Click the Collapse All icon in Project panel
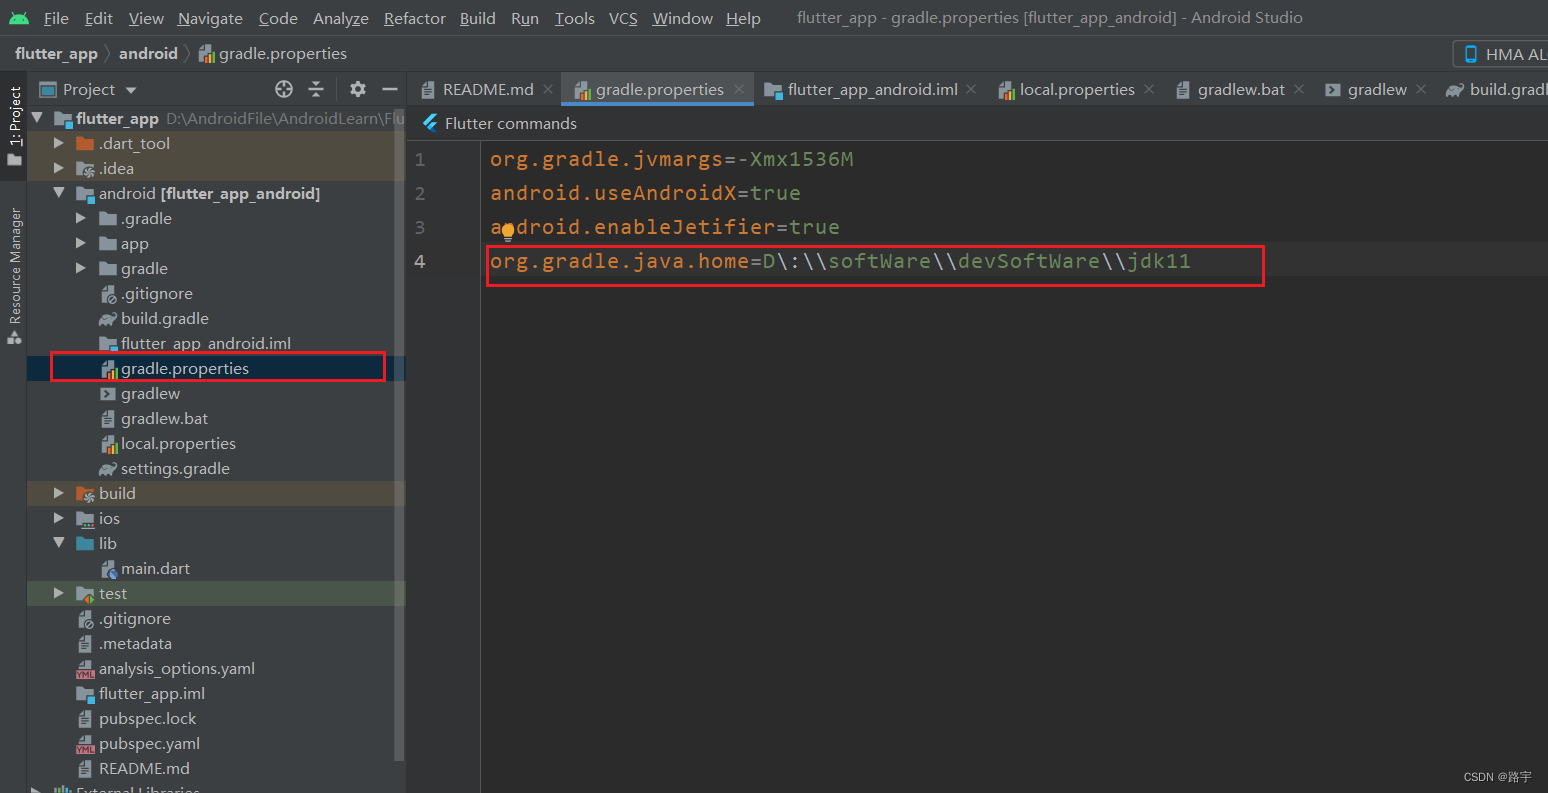This screenshot has height=793, width=1548. pos(316,89)
